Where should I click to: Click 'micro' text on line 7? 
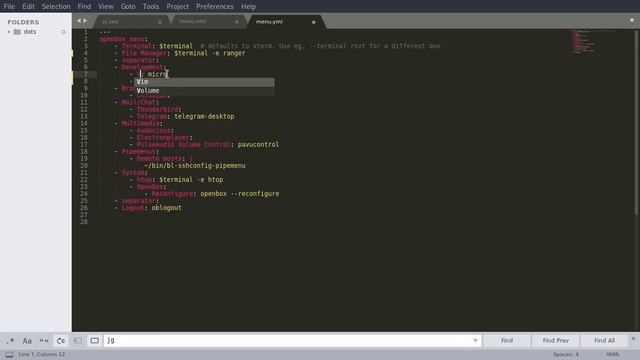pyautogui.click(x=158, y=74)
